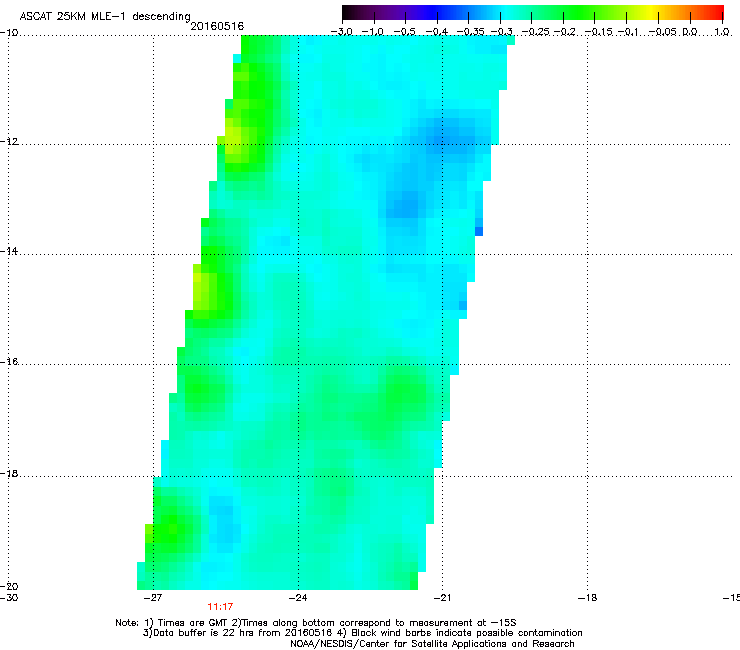The image size is (740, 650).
Task: Click the -3.0 colorbar tick label
Action: [x=341, y=32]
